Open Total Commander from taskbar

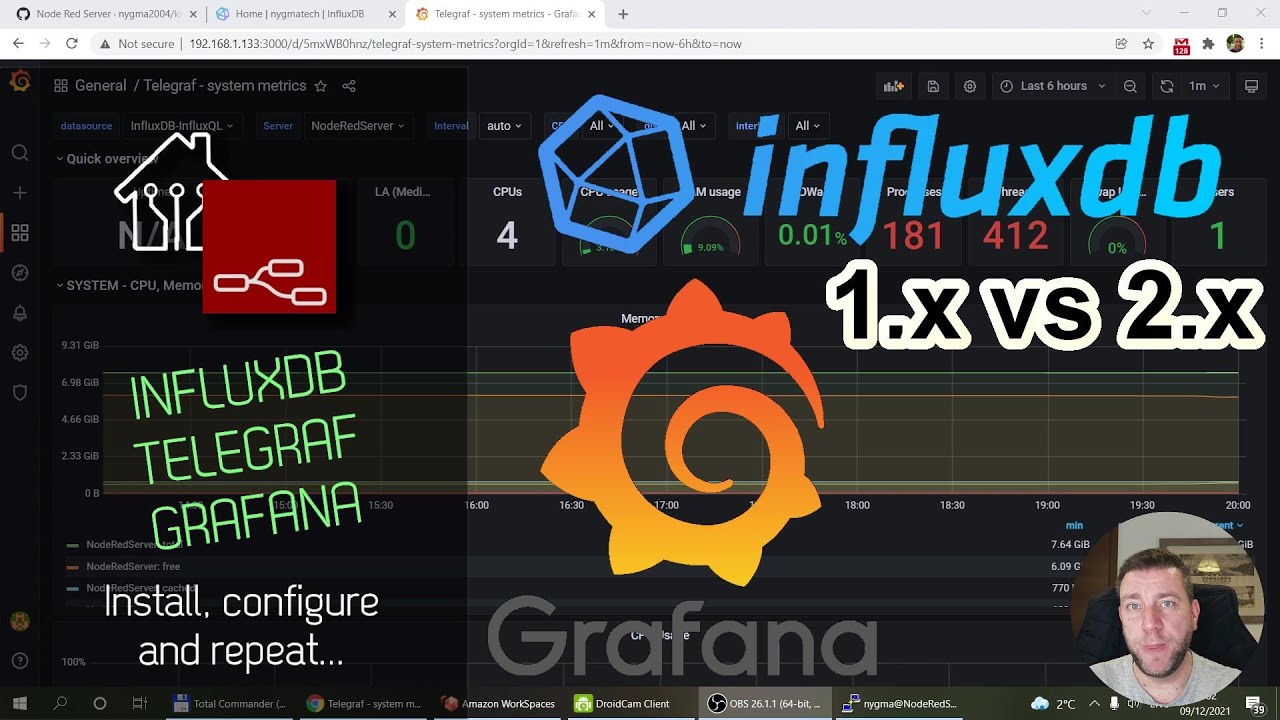click(x=230, y=703)
